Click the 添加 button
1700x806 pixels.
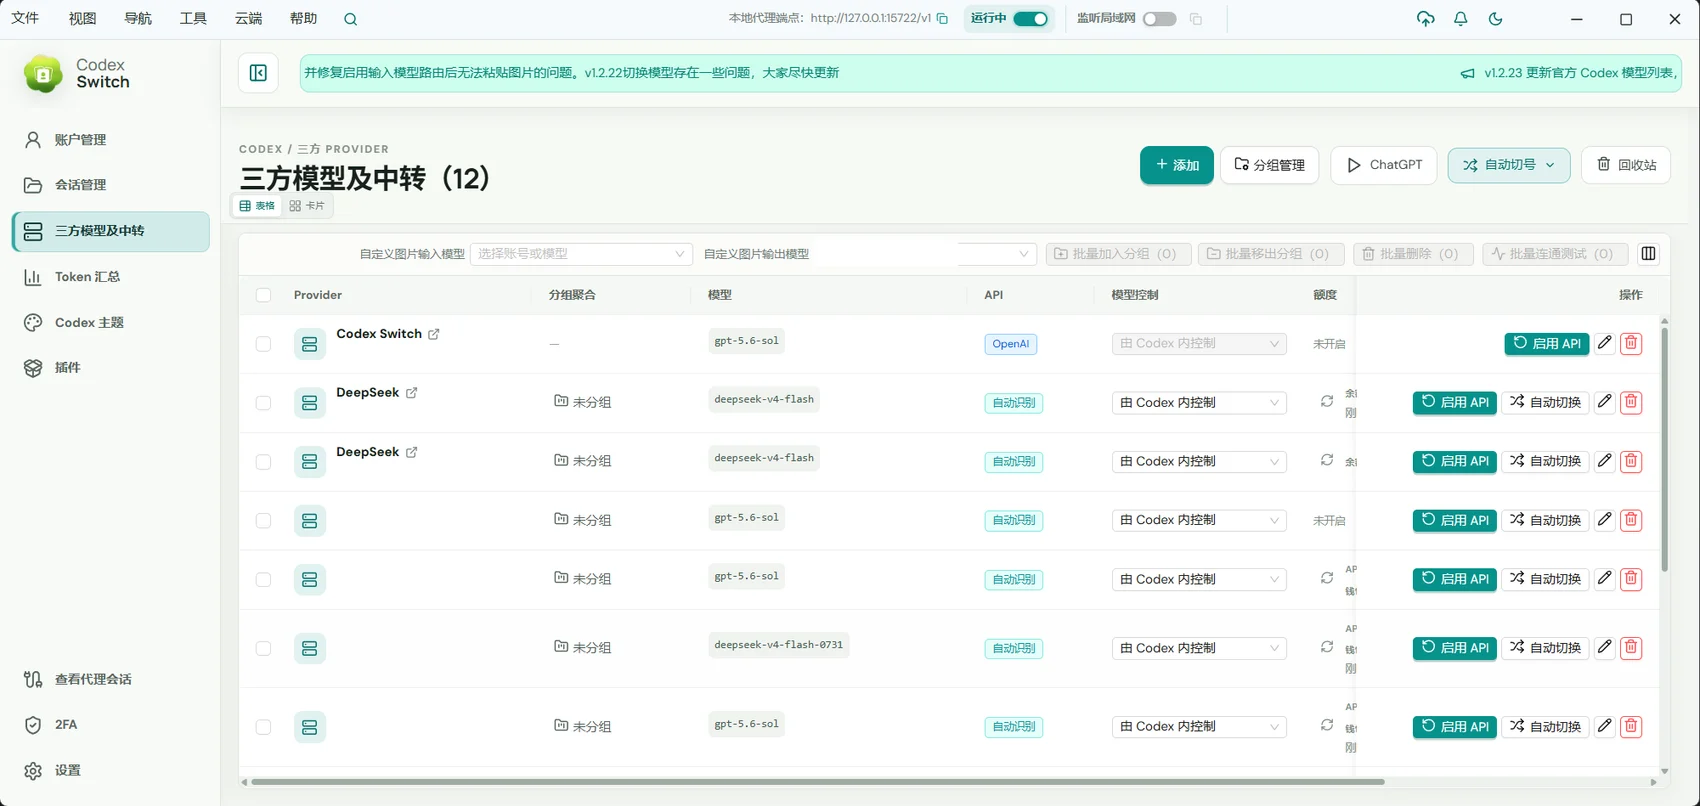tap(1177, 165)
